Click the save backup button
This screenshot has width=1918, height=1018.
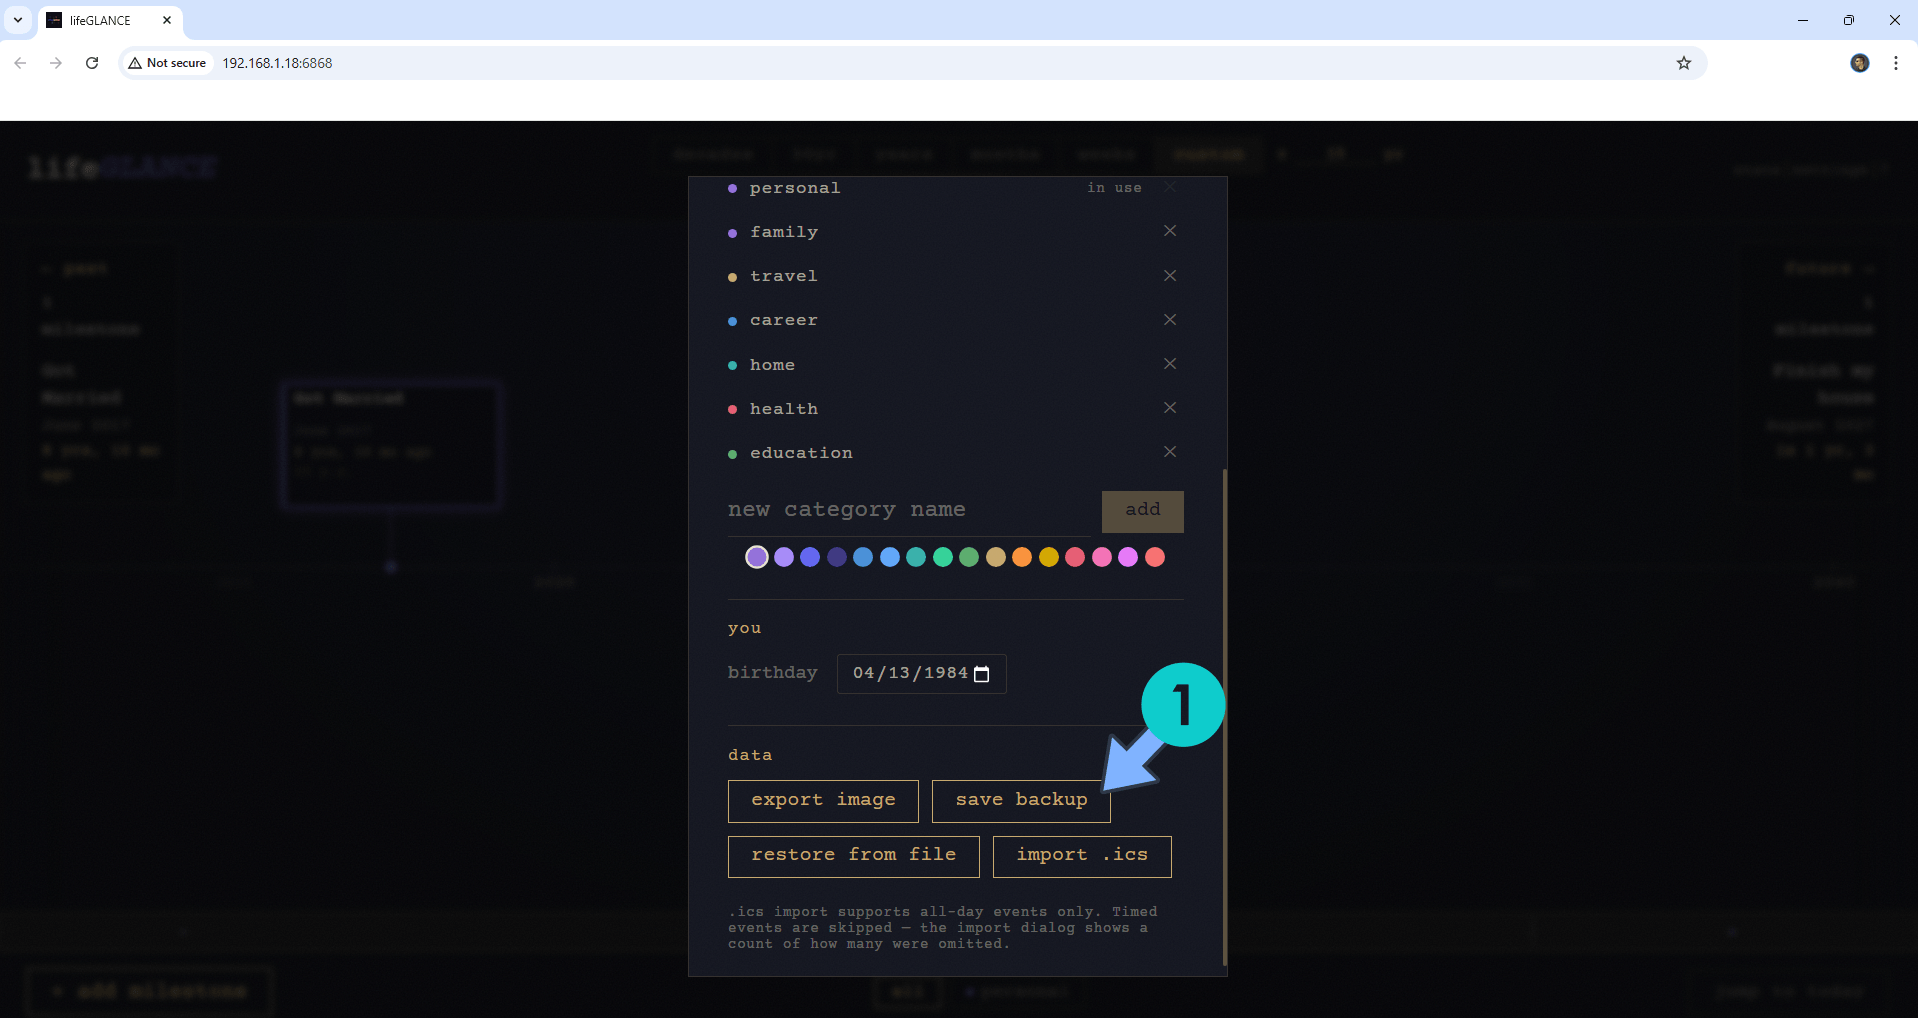(x=1020, y=801)
